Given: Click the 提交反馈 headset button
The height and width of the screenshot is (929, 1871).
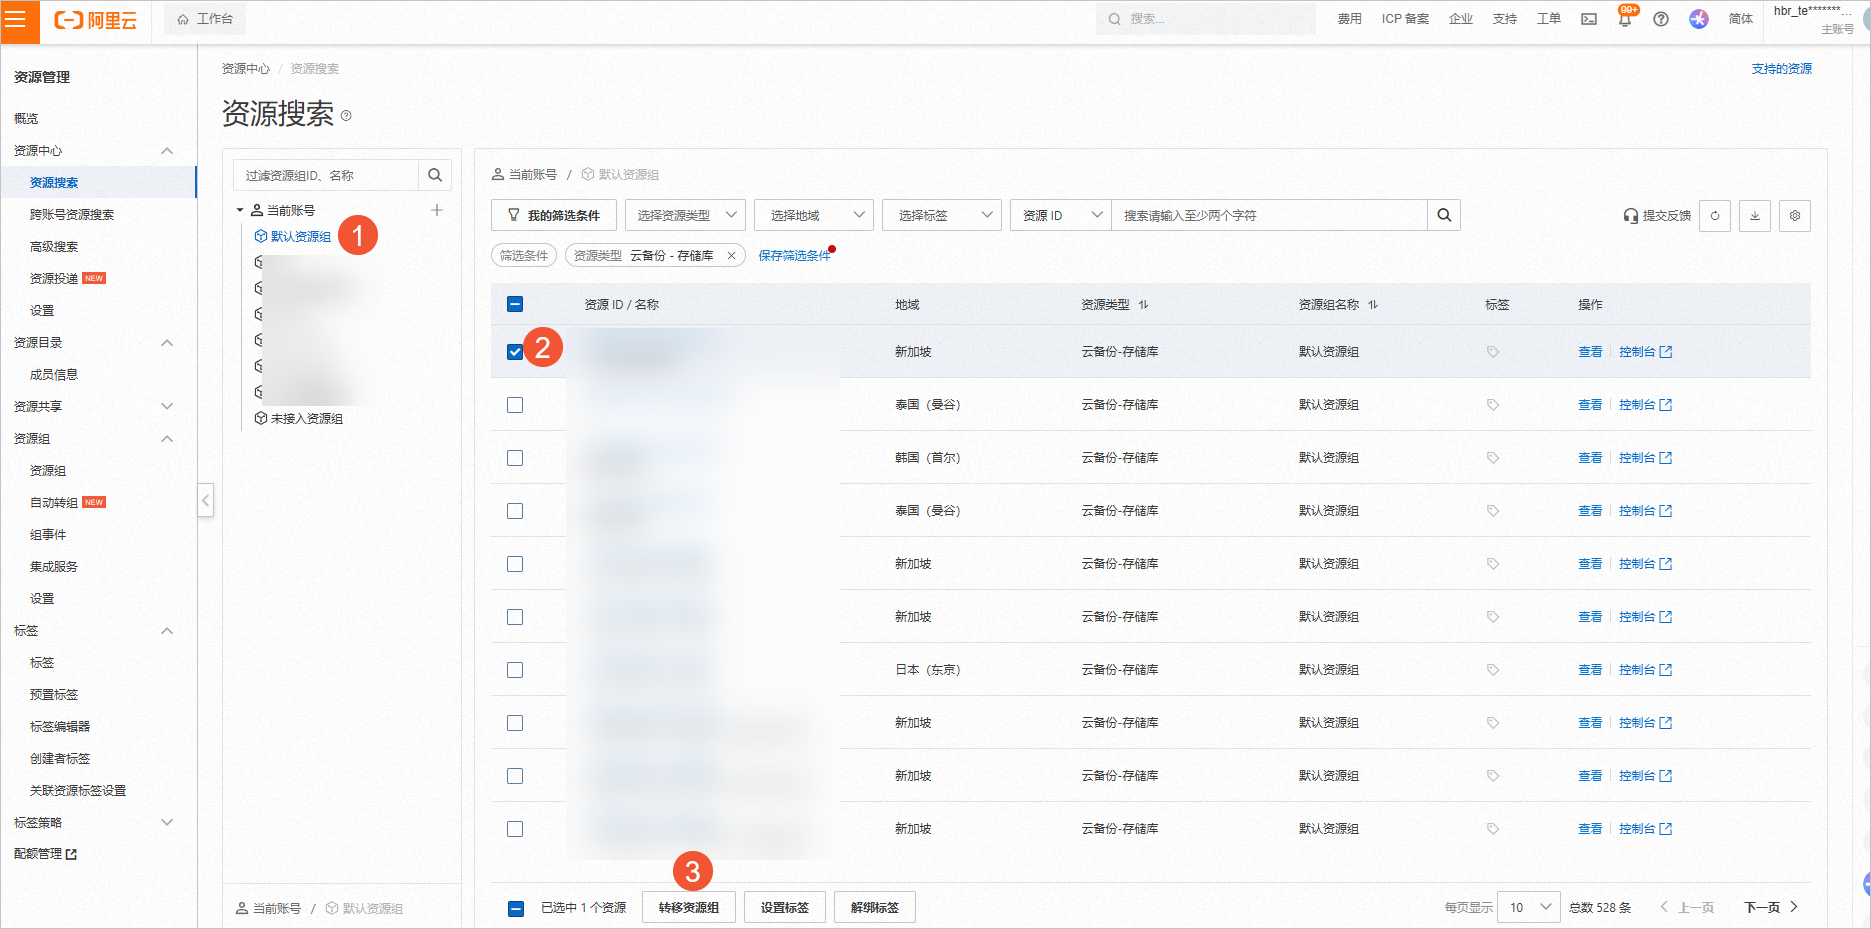Looking at the screenshot, I should coord(1656,215).
